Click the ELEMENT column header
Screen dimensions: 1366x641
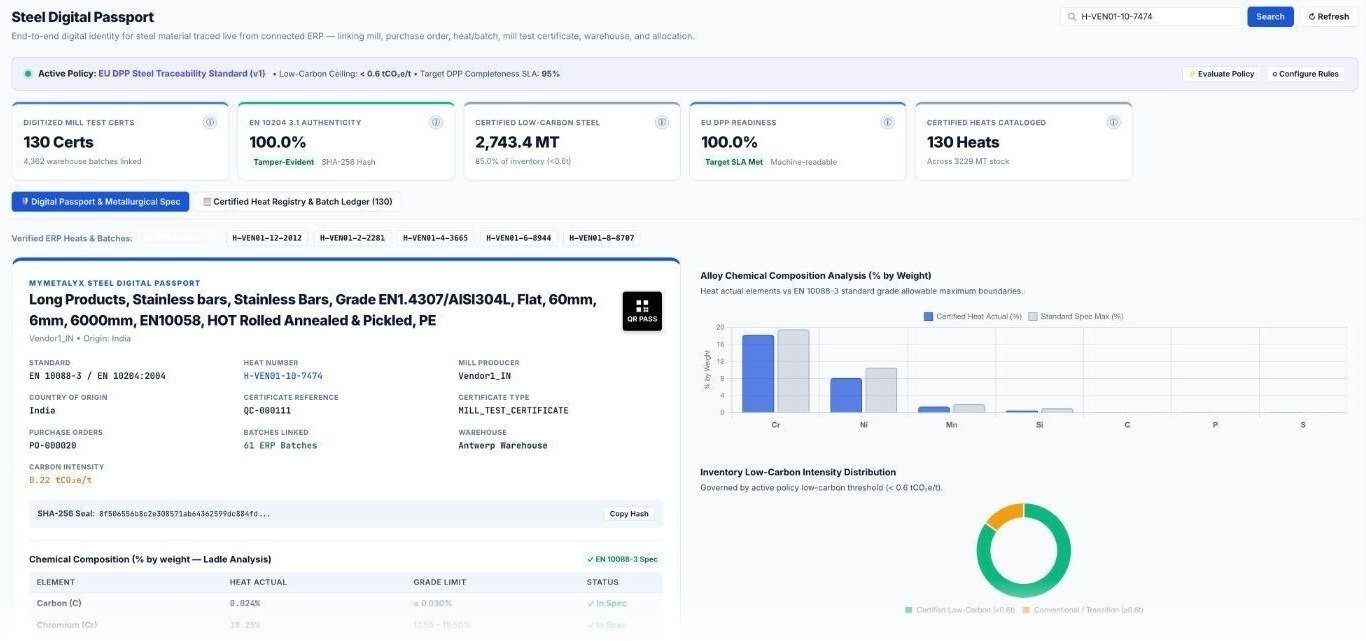point(56,582)
